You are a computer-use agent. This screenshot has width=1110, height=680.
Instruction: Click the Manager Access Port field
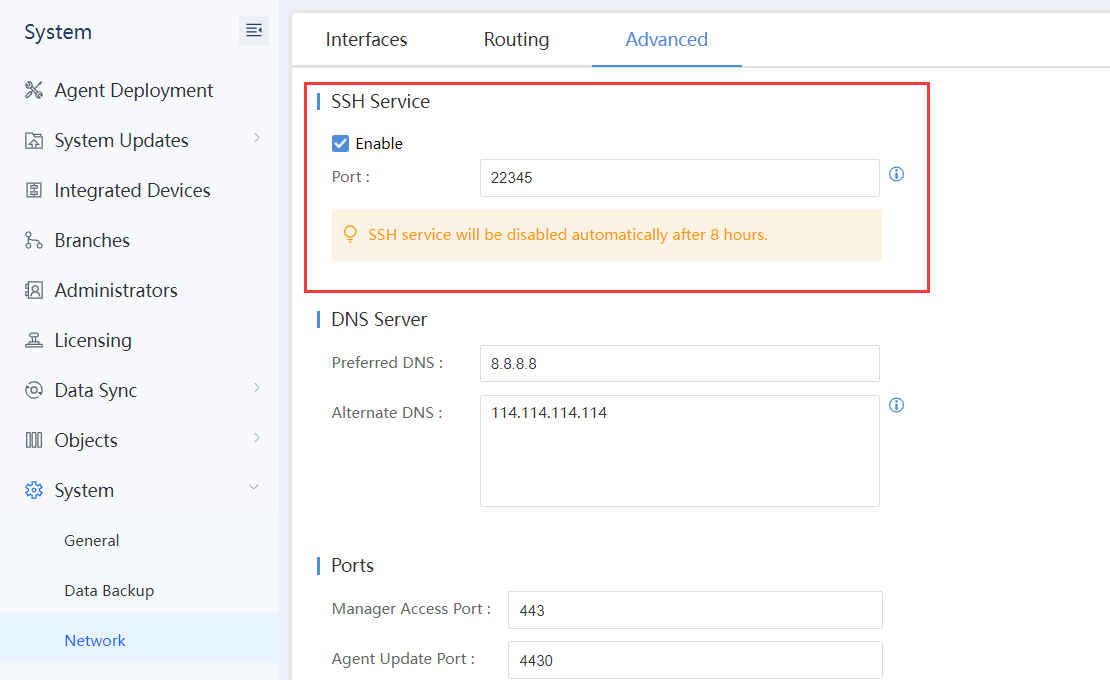pos(694,610)
